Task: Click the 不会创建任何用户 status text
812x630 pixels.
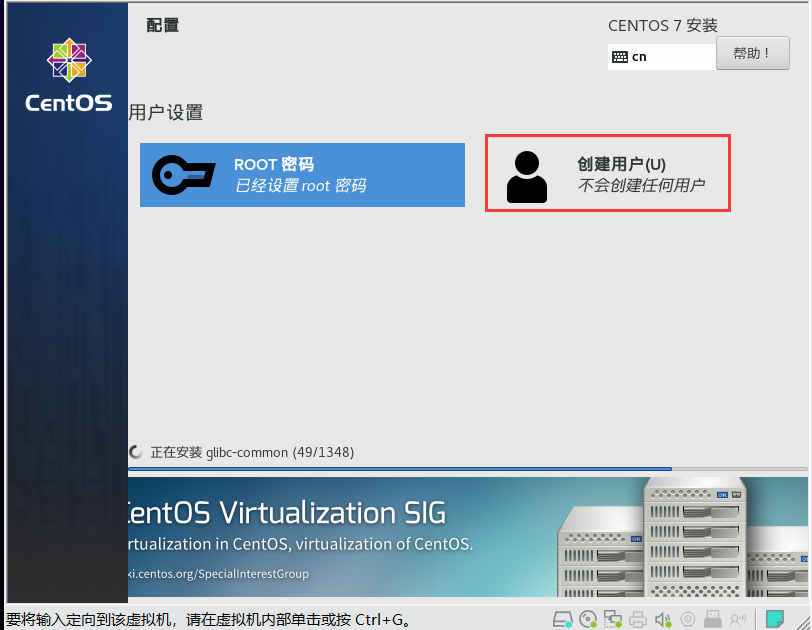Action: click(641, 185)
